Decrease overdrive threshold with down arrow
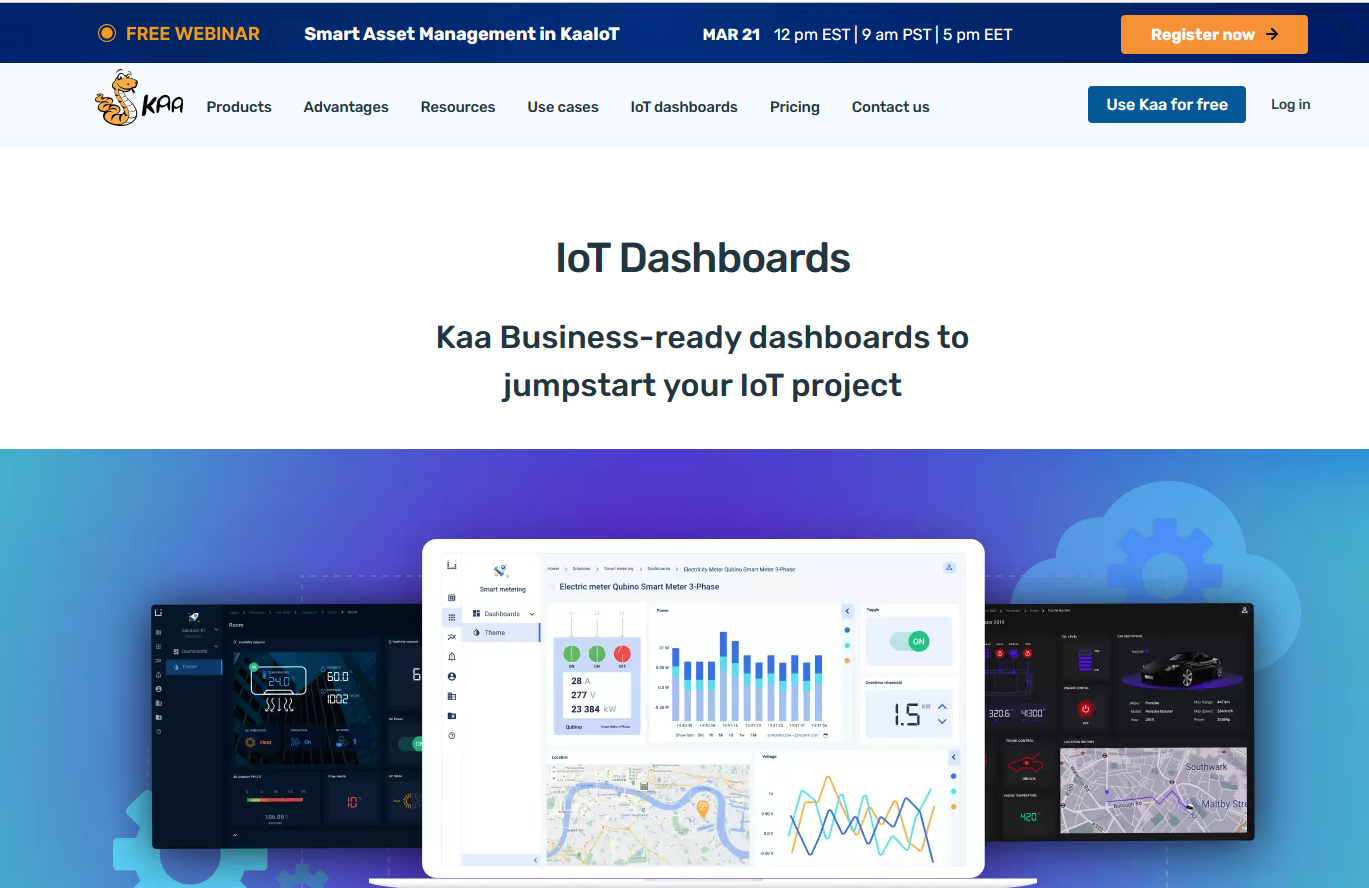This screenshot has height=888, width=1369. click(942, 721)
